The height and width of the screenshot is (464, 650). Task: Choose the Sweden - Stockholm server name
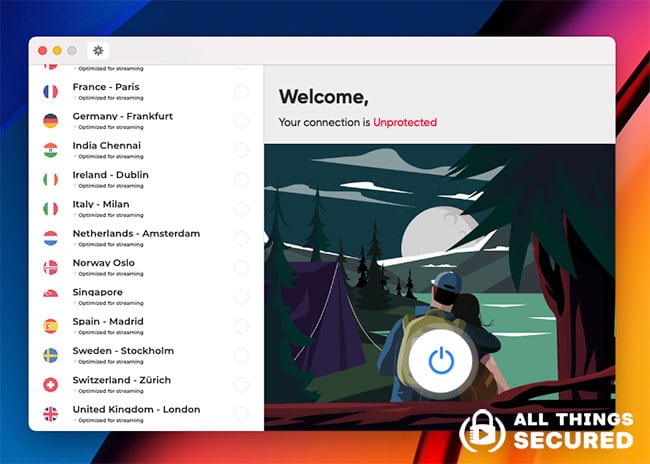(123, 351)
